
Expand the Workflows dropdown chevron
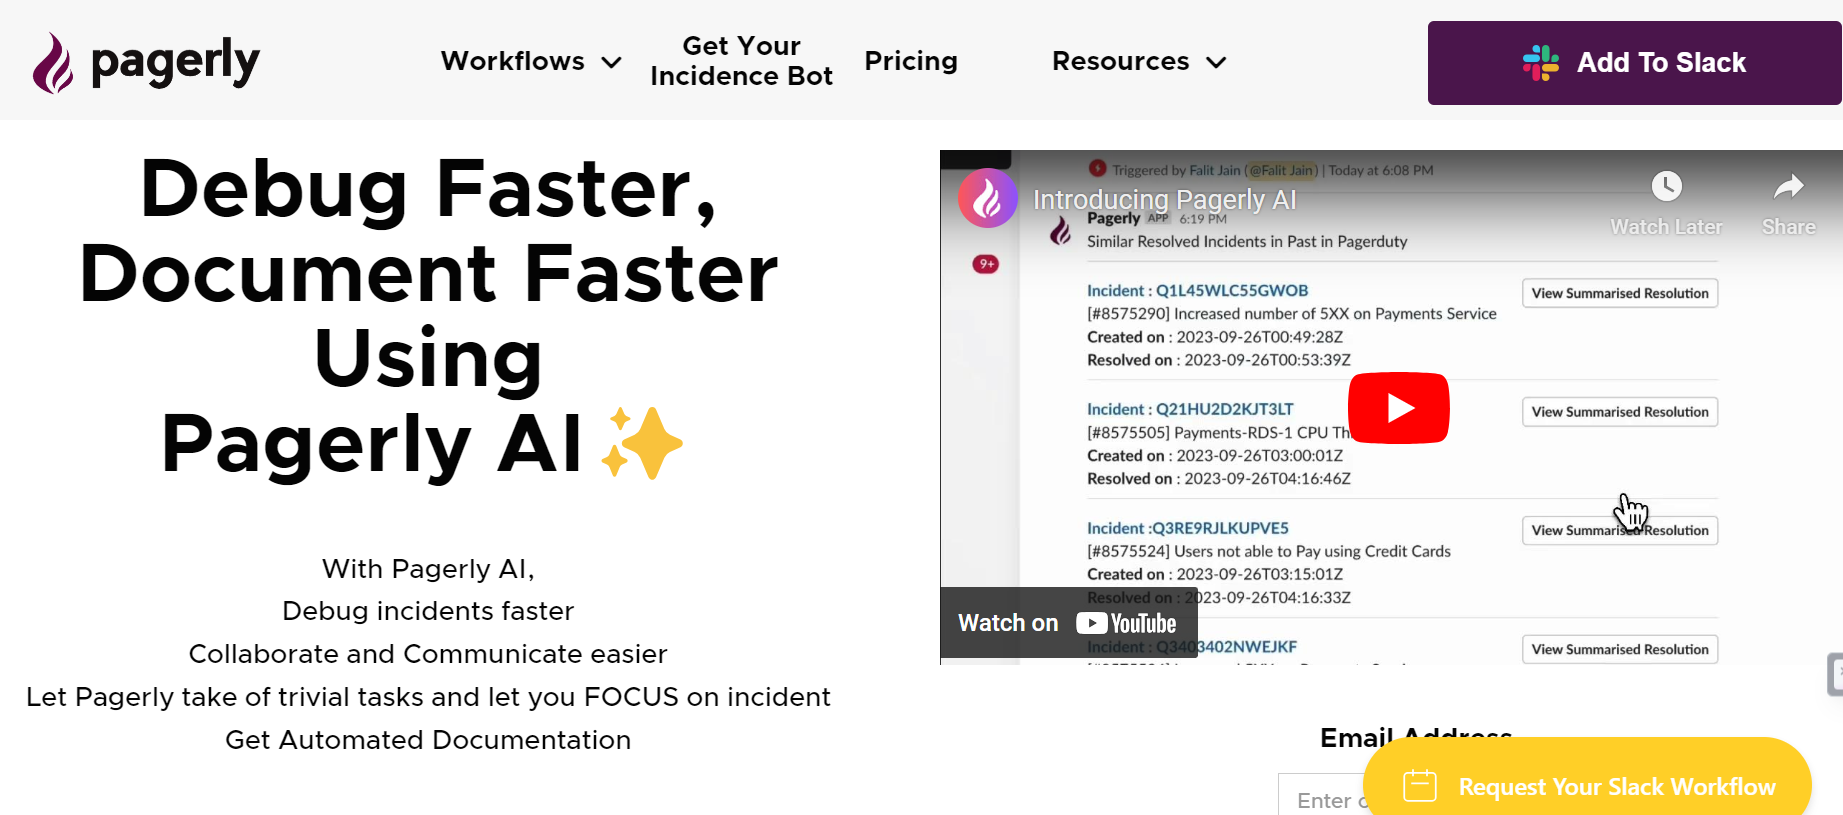tap(611, 63)
